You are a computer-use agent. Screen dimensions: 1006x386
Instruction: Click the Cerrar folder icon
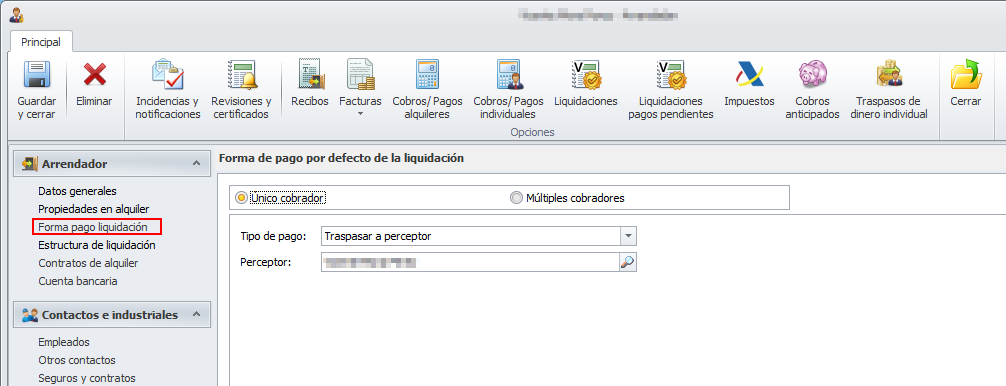966,74
